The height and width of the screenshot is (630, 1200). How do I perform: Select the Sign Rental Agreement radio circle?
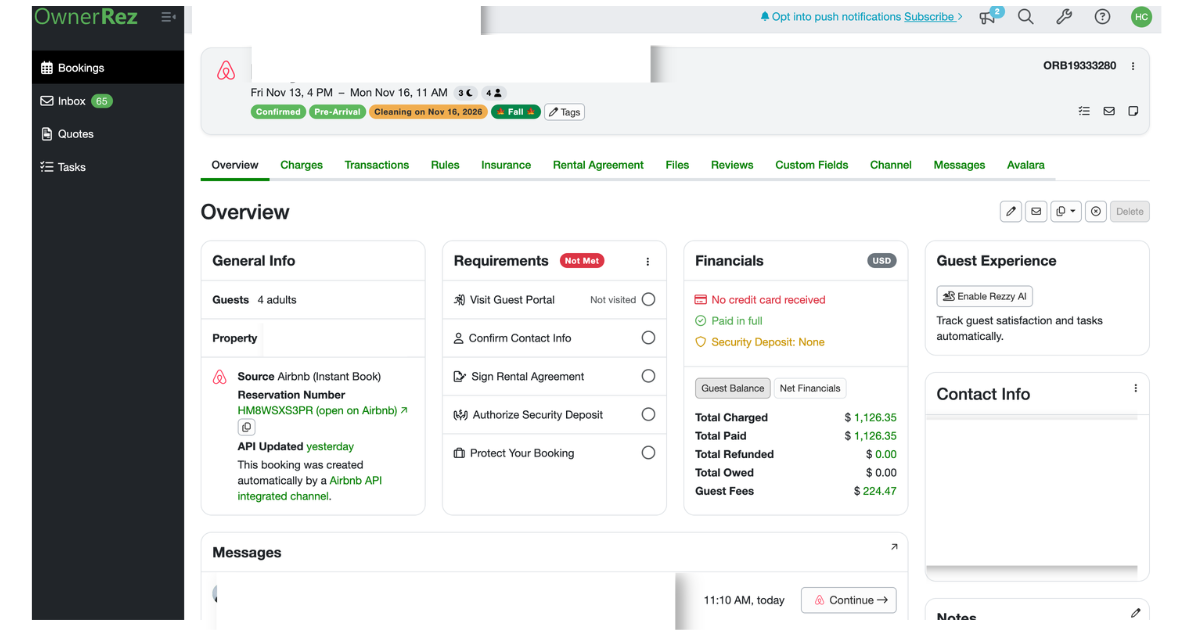point(648,376)
